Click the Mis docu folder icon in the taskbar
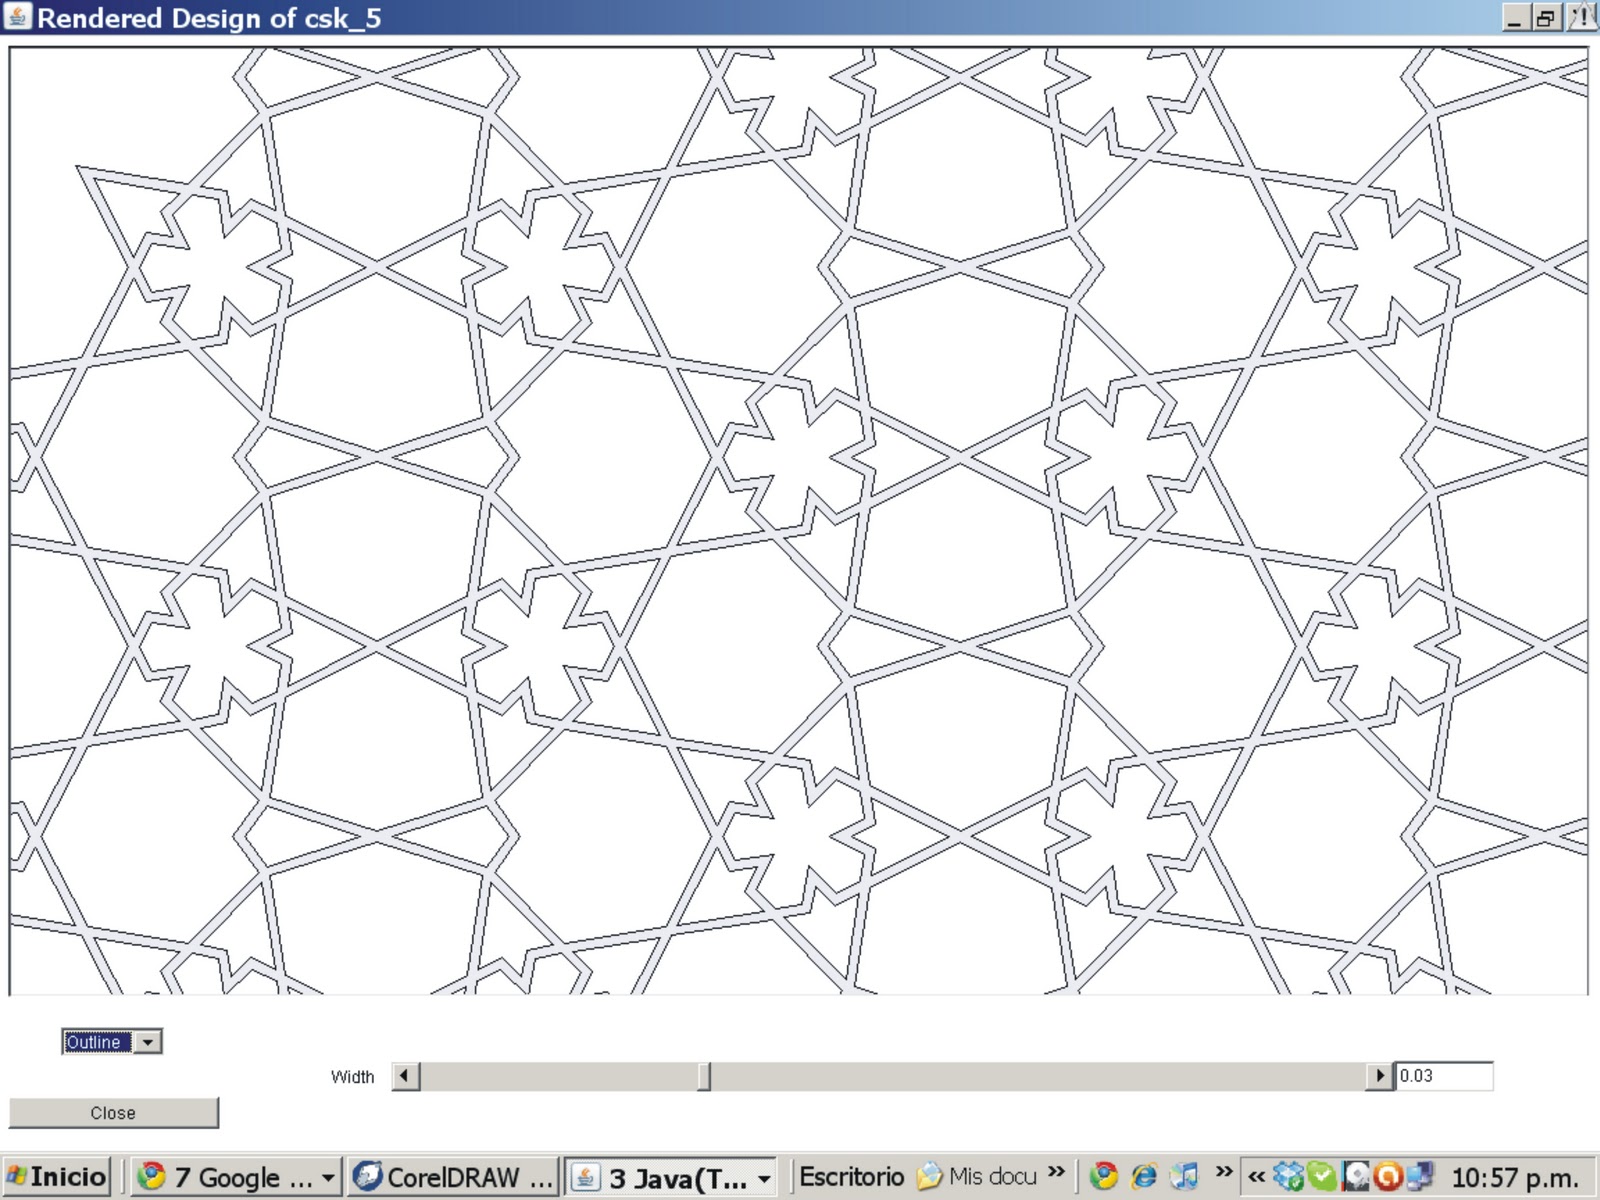The height and width of the screenshot is (1200, 1600). (930, 1176)
